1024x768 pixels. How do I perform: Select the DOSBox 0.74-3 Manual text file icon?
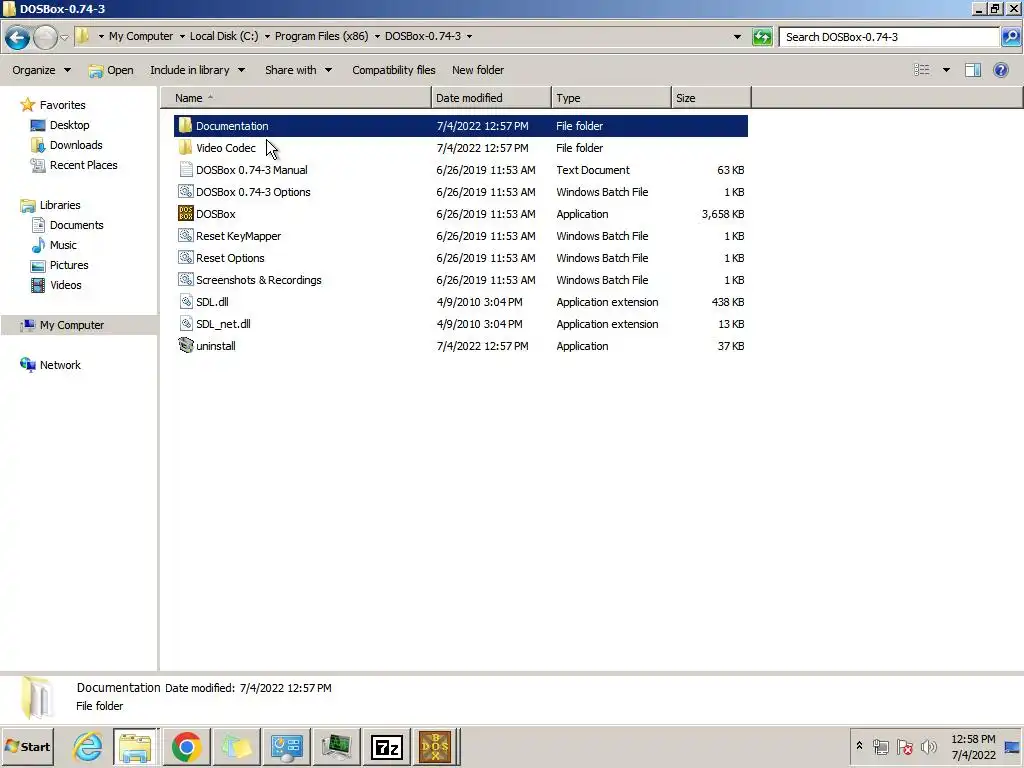[185, 170]
